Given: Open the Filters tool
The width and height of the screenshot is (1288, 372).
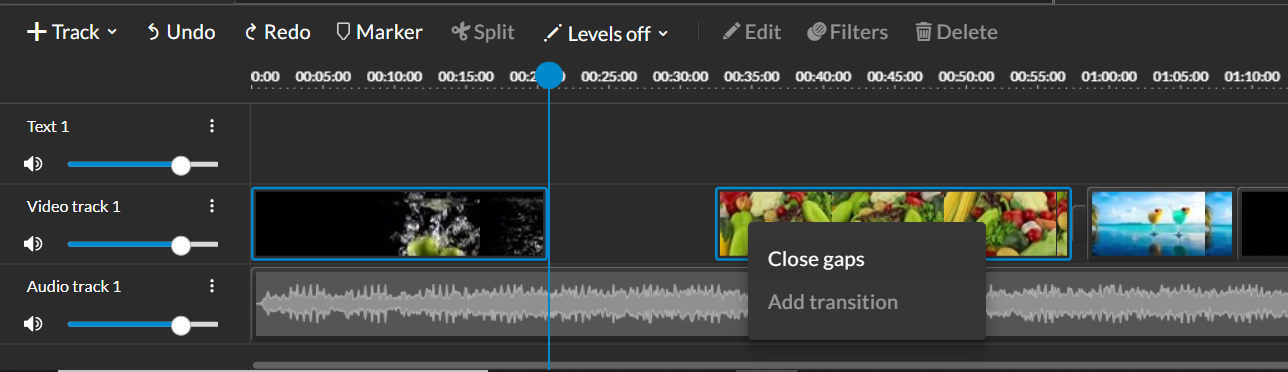Looking at the screenshot, I should 847,32.
